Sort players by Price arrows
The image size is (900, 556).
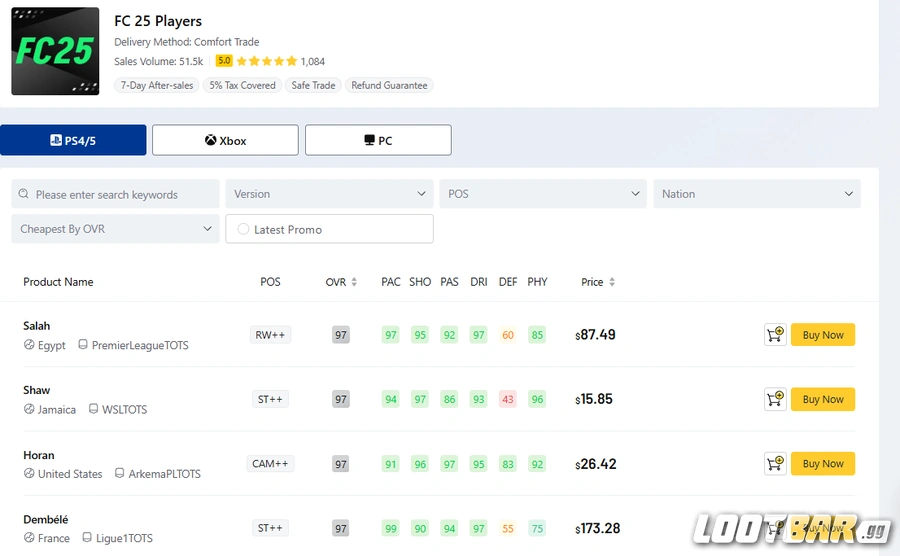[612, 282]
